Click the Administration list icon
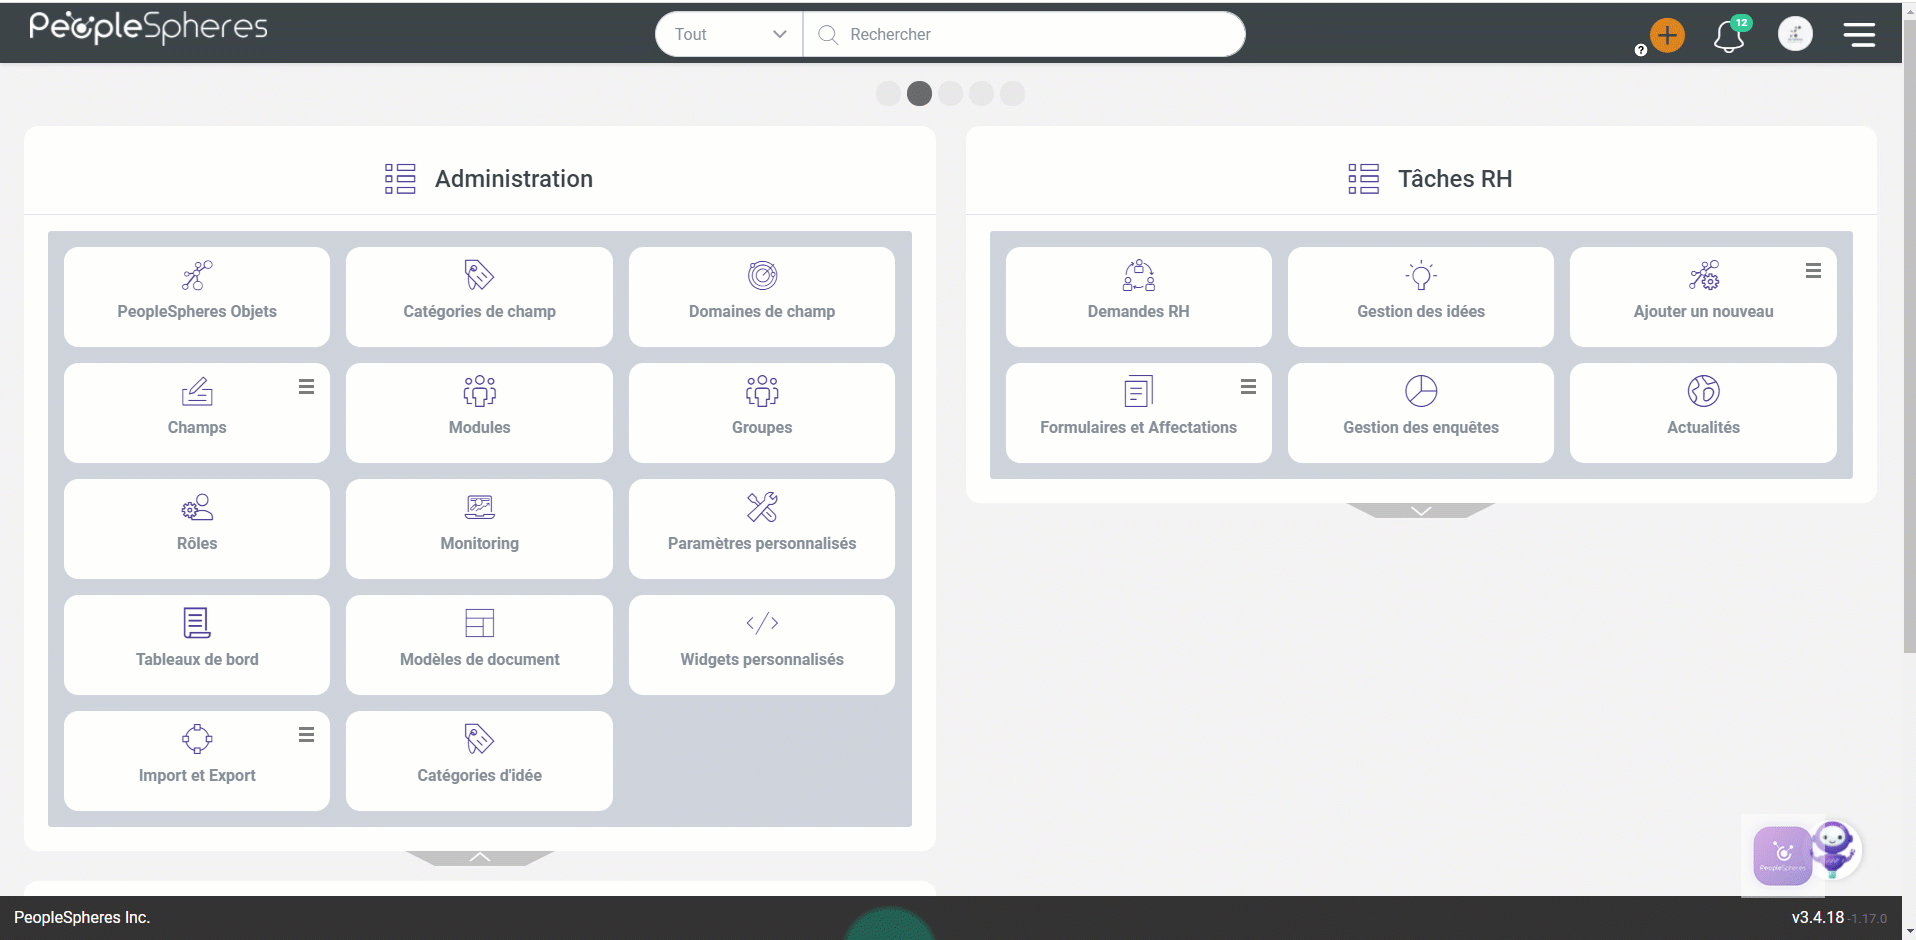This screenshot has width=1916, height=940. pyautogui.click(x=400, y=179)
